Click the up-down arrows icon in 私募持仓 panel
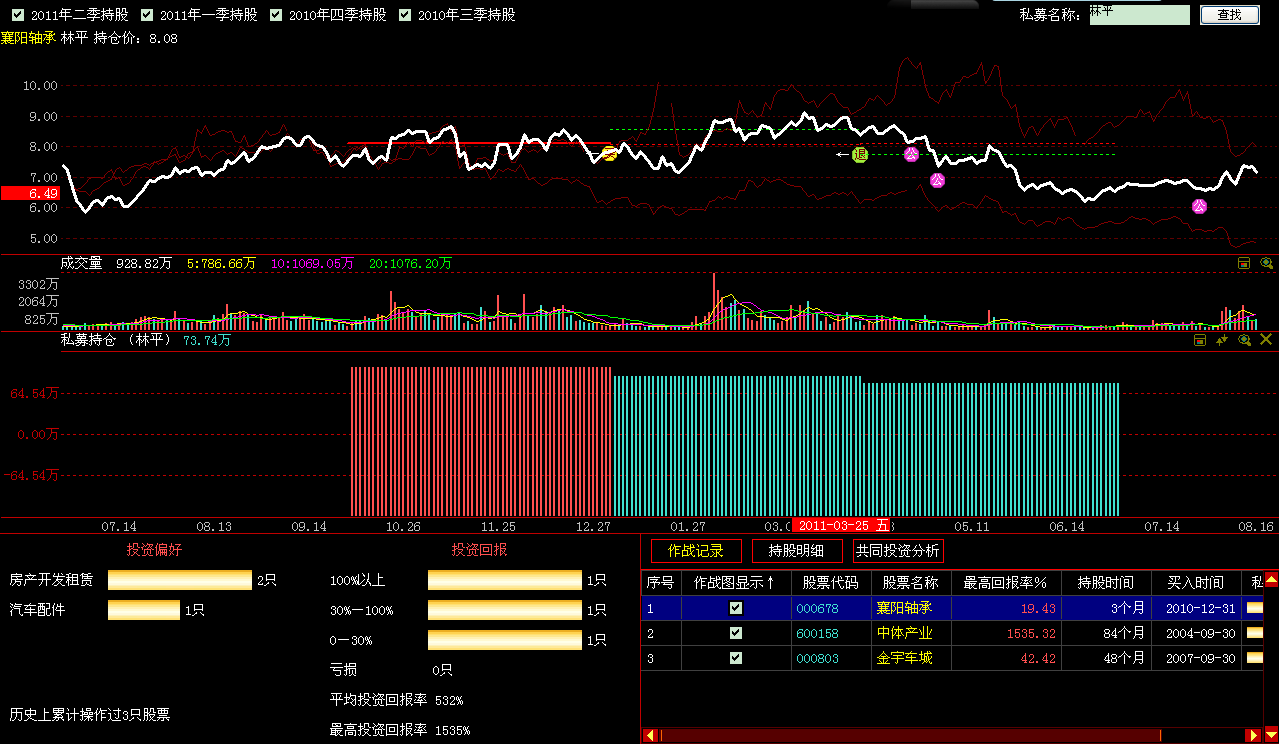1279x744 pixels. (1222, 340)
